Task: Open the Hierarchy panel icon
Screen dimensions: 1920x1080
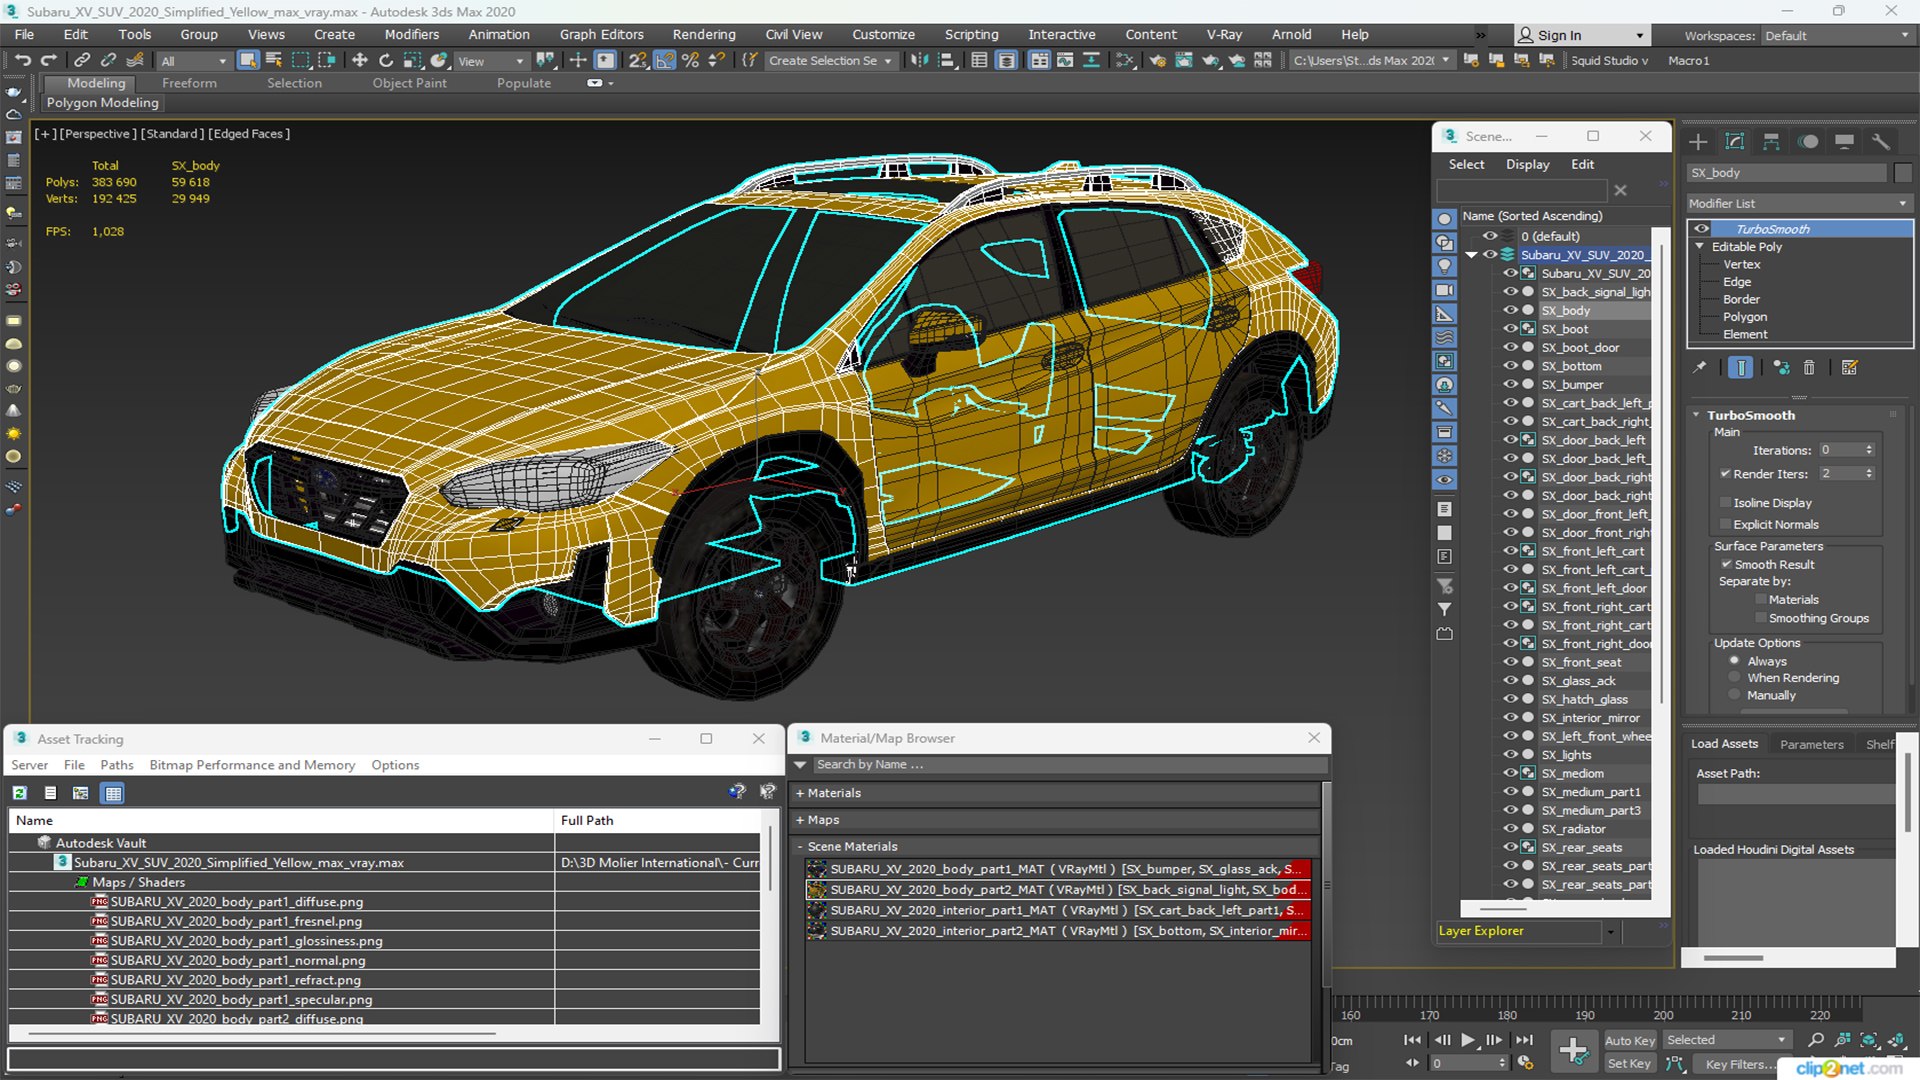Action: [1771, 142]
